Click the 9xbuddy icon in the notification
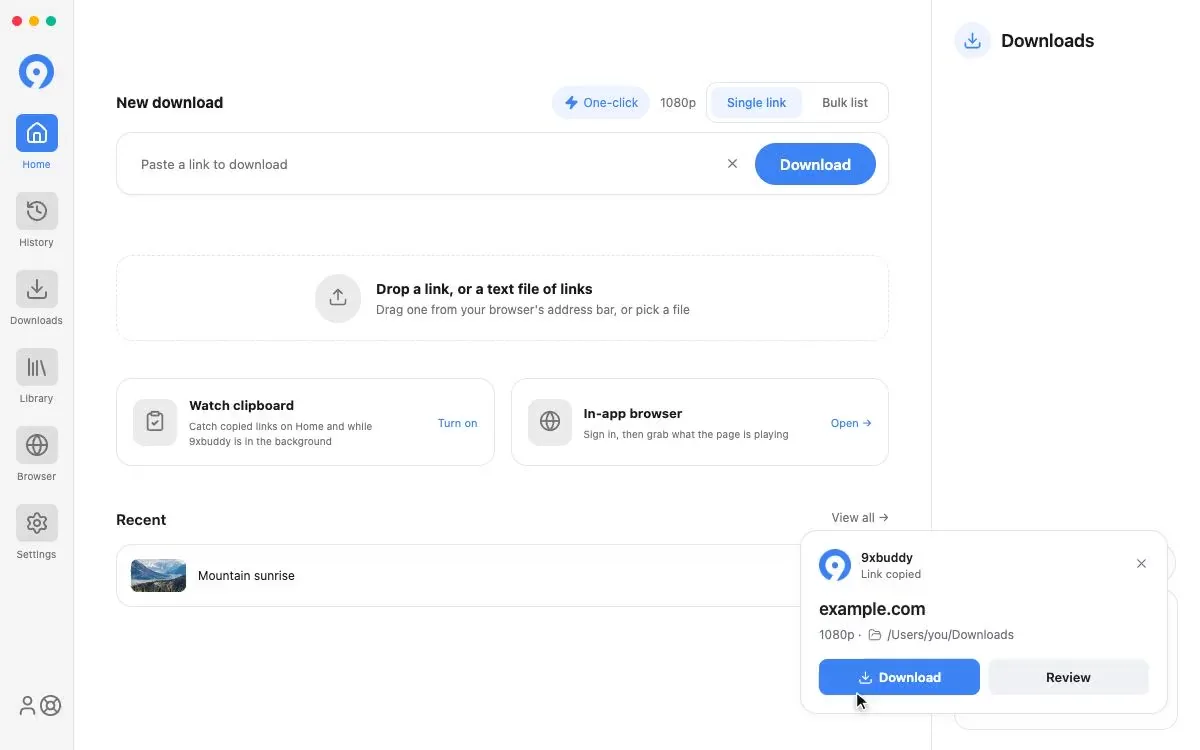 (835, 565)
